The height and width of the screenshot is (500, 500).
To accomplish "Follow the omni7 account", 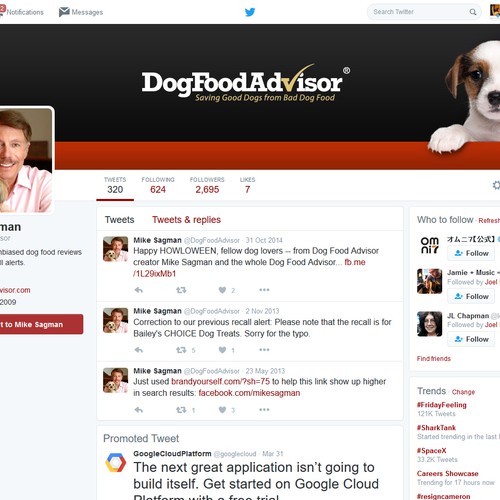I will [x=471, y=253].
